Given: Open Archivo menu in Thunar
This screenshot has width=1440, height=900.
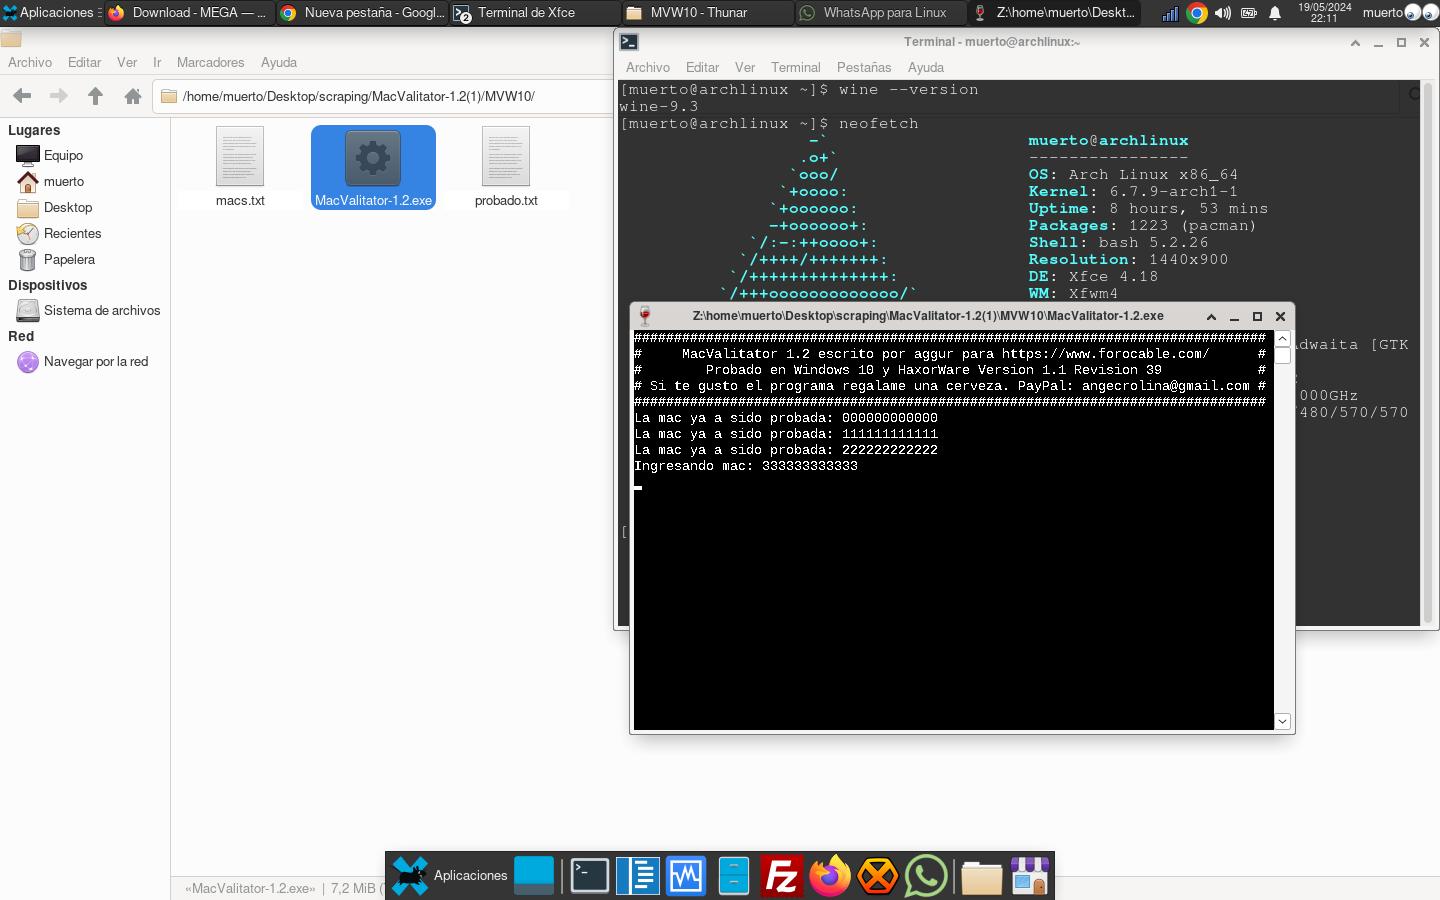Looking at the screenshot, I should pyautogui.click(x=30, y=62).
